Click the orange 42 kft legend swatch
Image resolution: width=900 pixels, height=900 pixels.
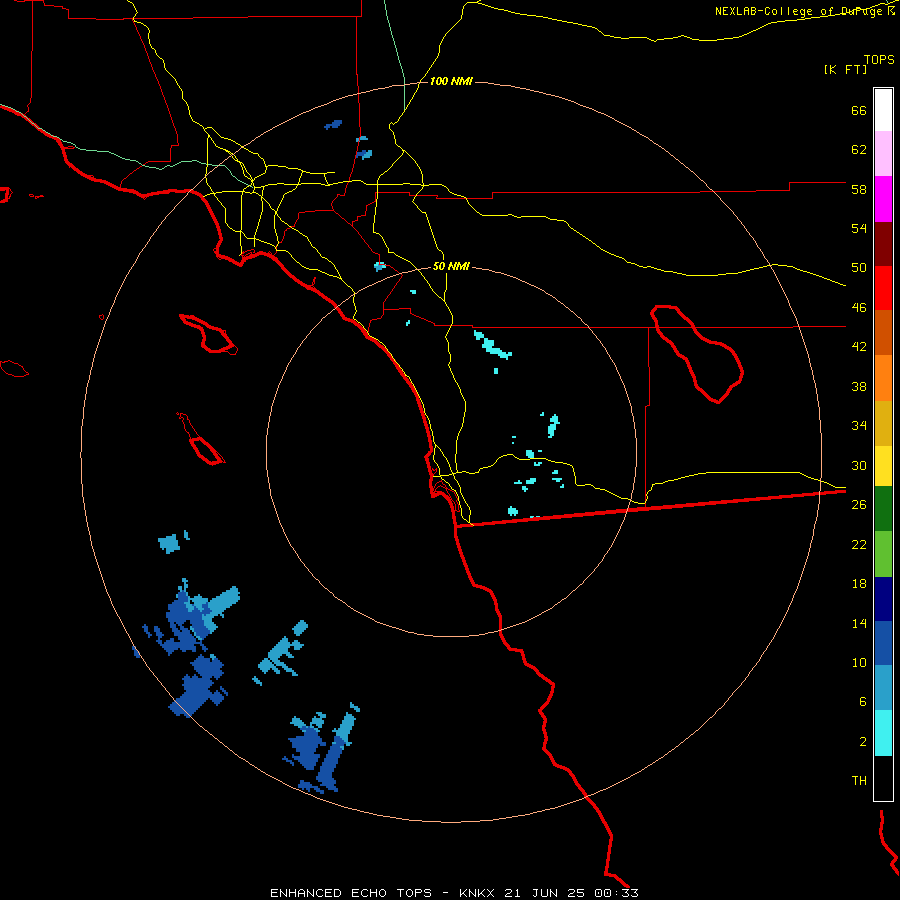pos(883,378)
